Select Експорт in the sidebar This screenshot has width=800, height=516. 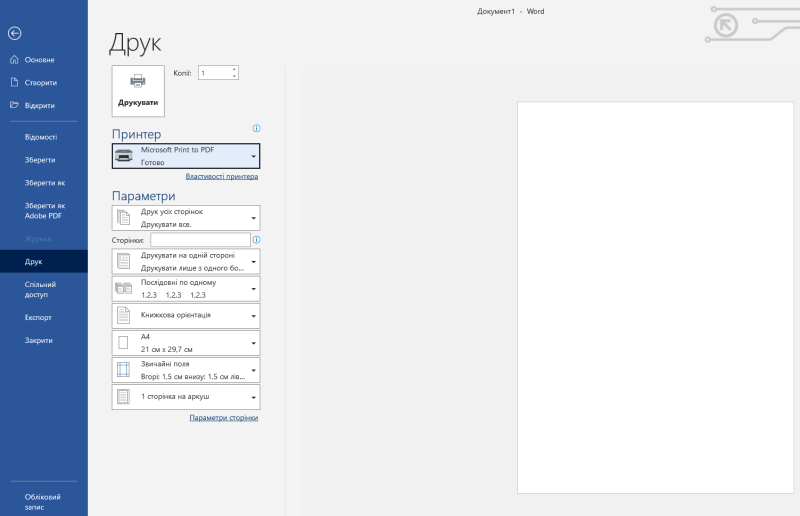pyautogui.click(x=38, y=317)
